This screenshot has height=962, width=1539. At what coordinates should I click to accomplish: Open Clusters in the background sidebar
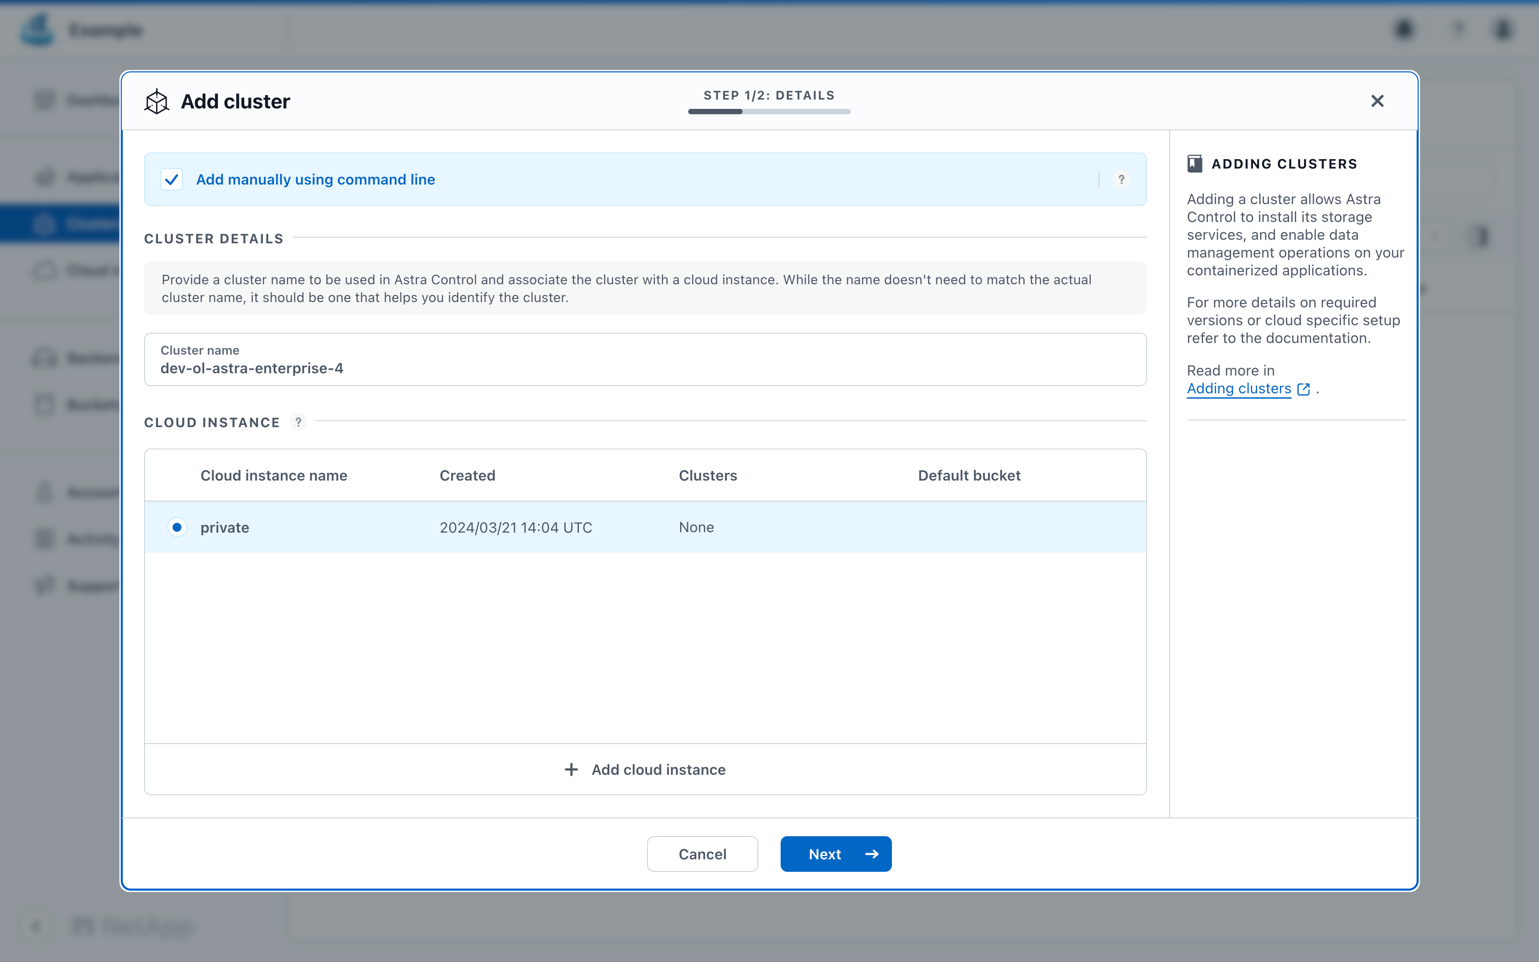(60, 224)
